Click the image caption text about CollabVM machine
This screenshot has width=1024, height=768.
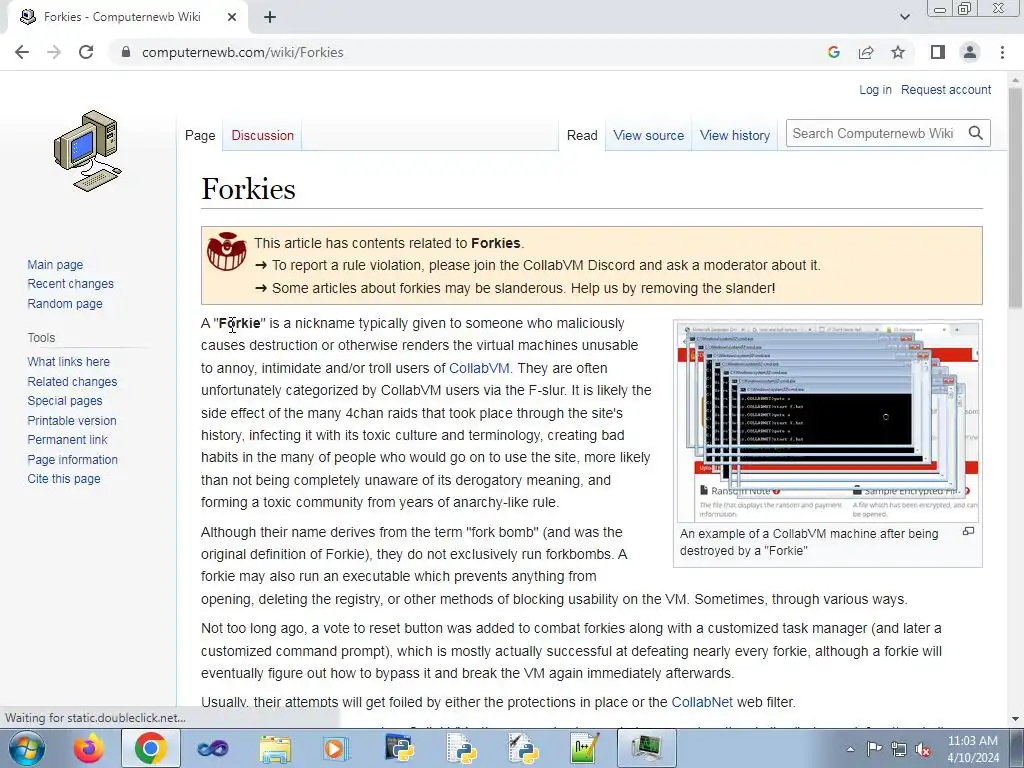pos(809,542)
